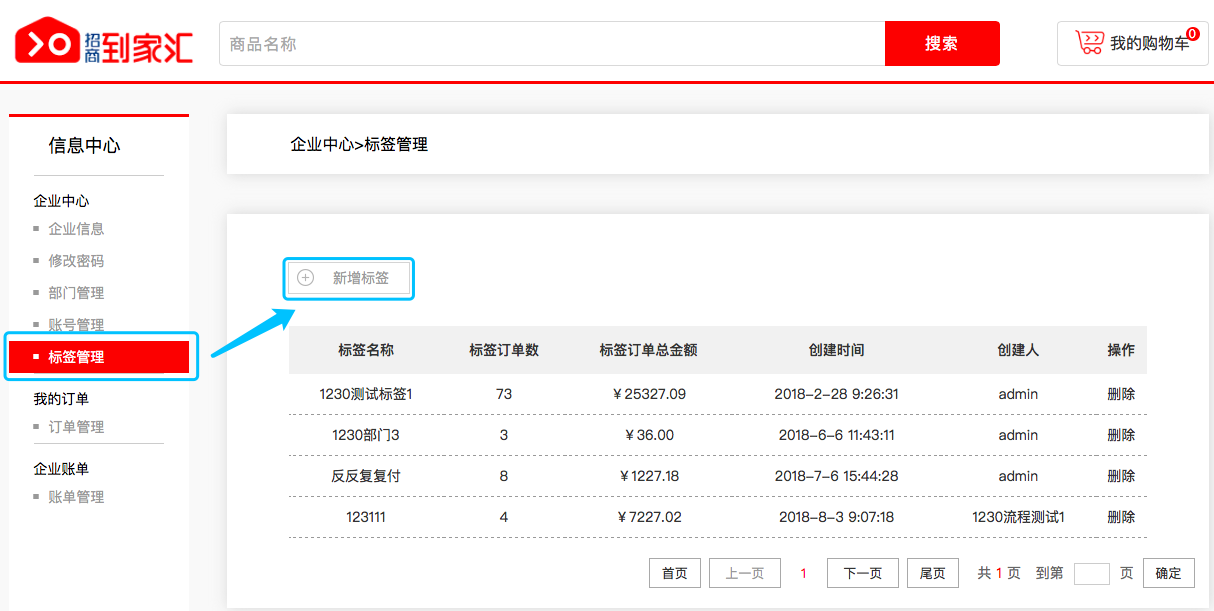Open 账号管理 sidebar item
The width and height of the screenshot is (1214, 611).
(76, 325)
